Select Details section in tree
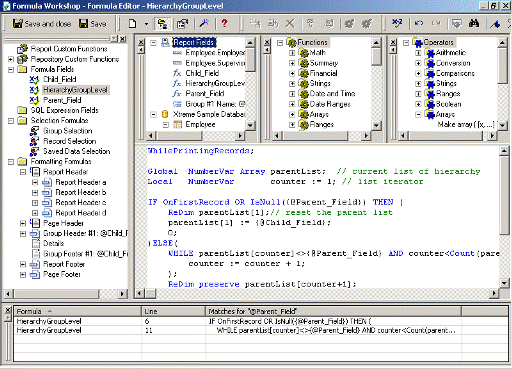Viewport: 512px width, 369px height. (x=53, y=243)
